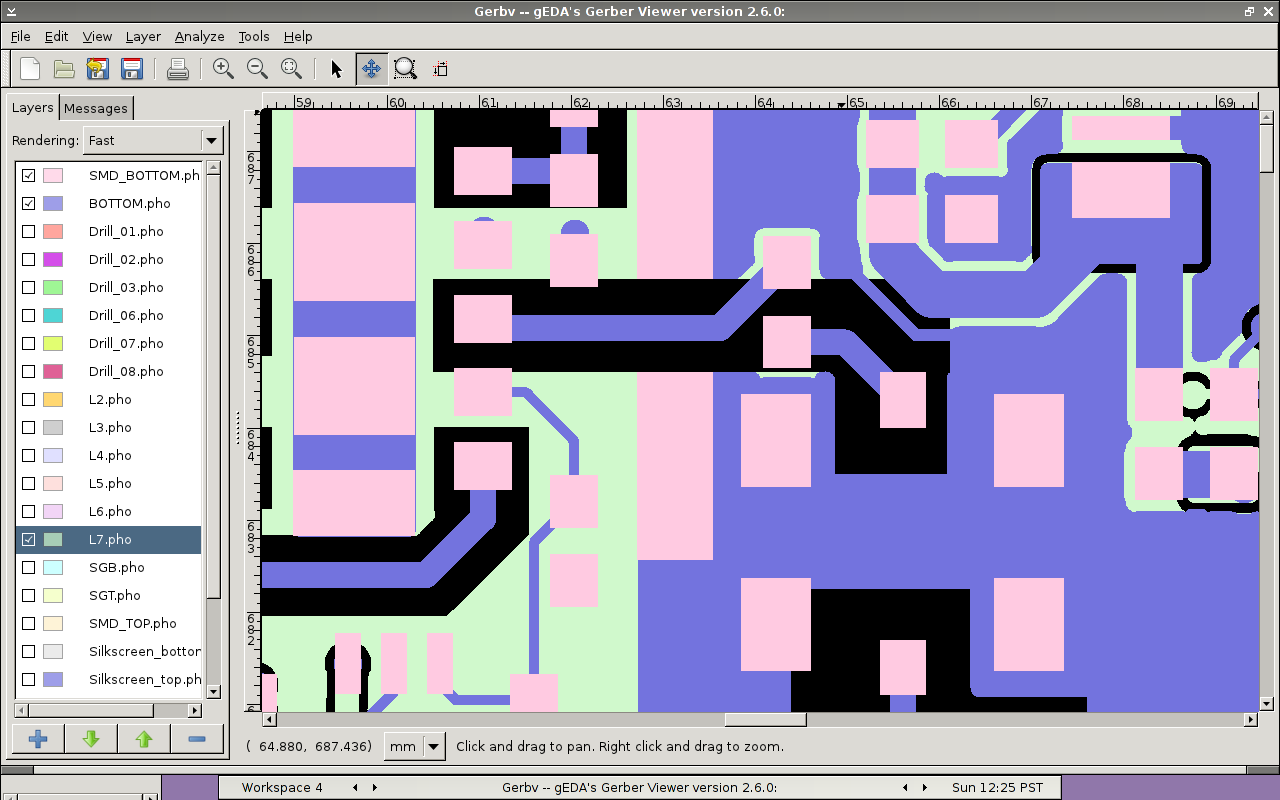Screen dimensions: 1280x800
Task: Toggle the L7.pho layer visibility checkbox
Action: pyautogui.click(x=29, y=539)
